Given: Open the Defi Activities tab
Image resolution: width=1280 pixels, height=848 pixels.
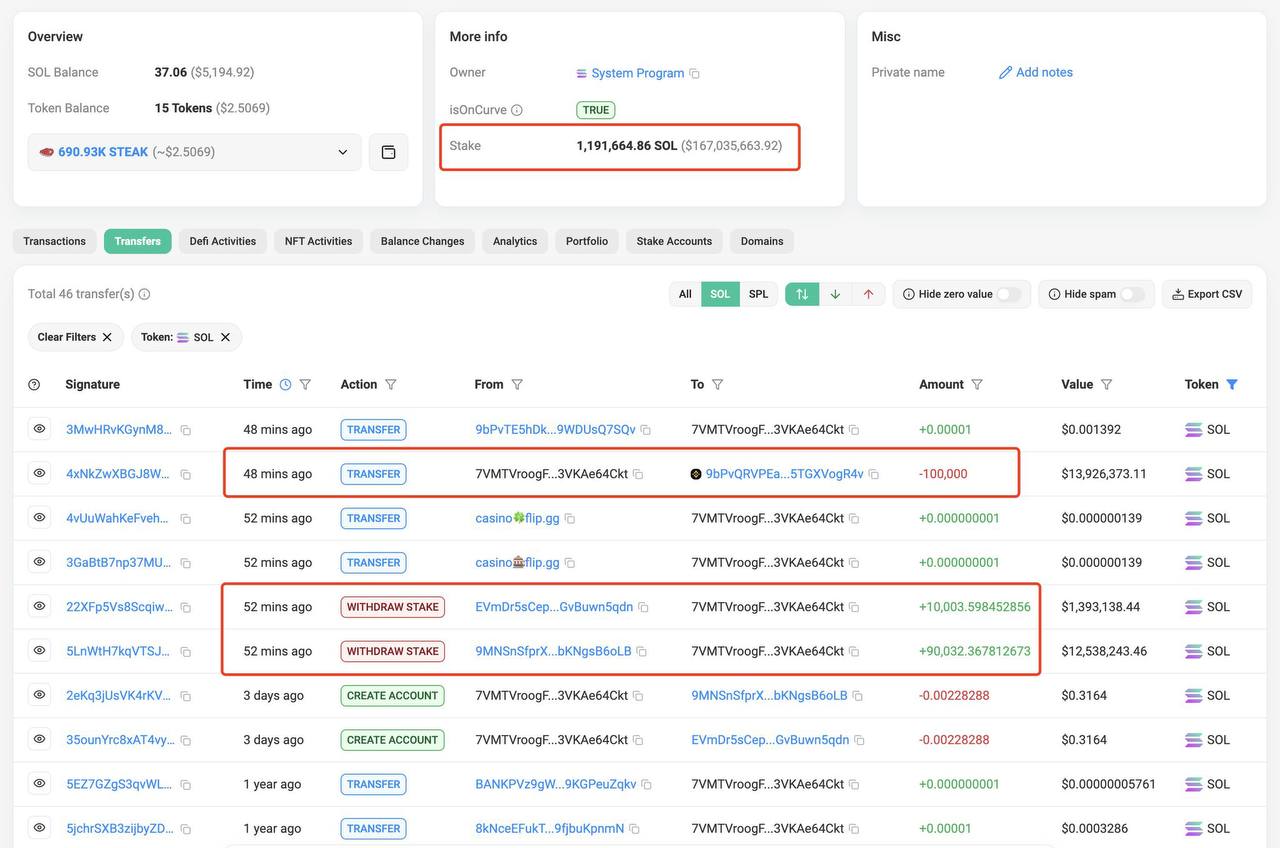Looking at the screenshot, I should click(x=223, y=241).
